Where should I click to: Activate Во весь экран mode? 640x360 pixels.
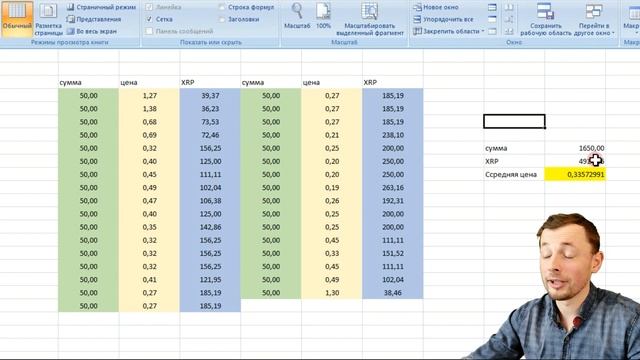[x=92, y=31]
